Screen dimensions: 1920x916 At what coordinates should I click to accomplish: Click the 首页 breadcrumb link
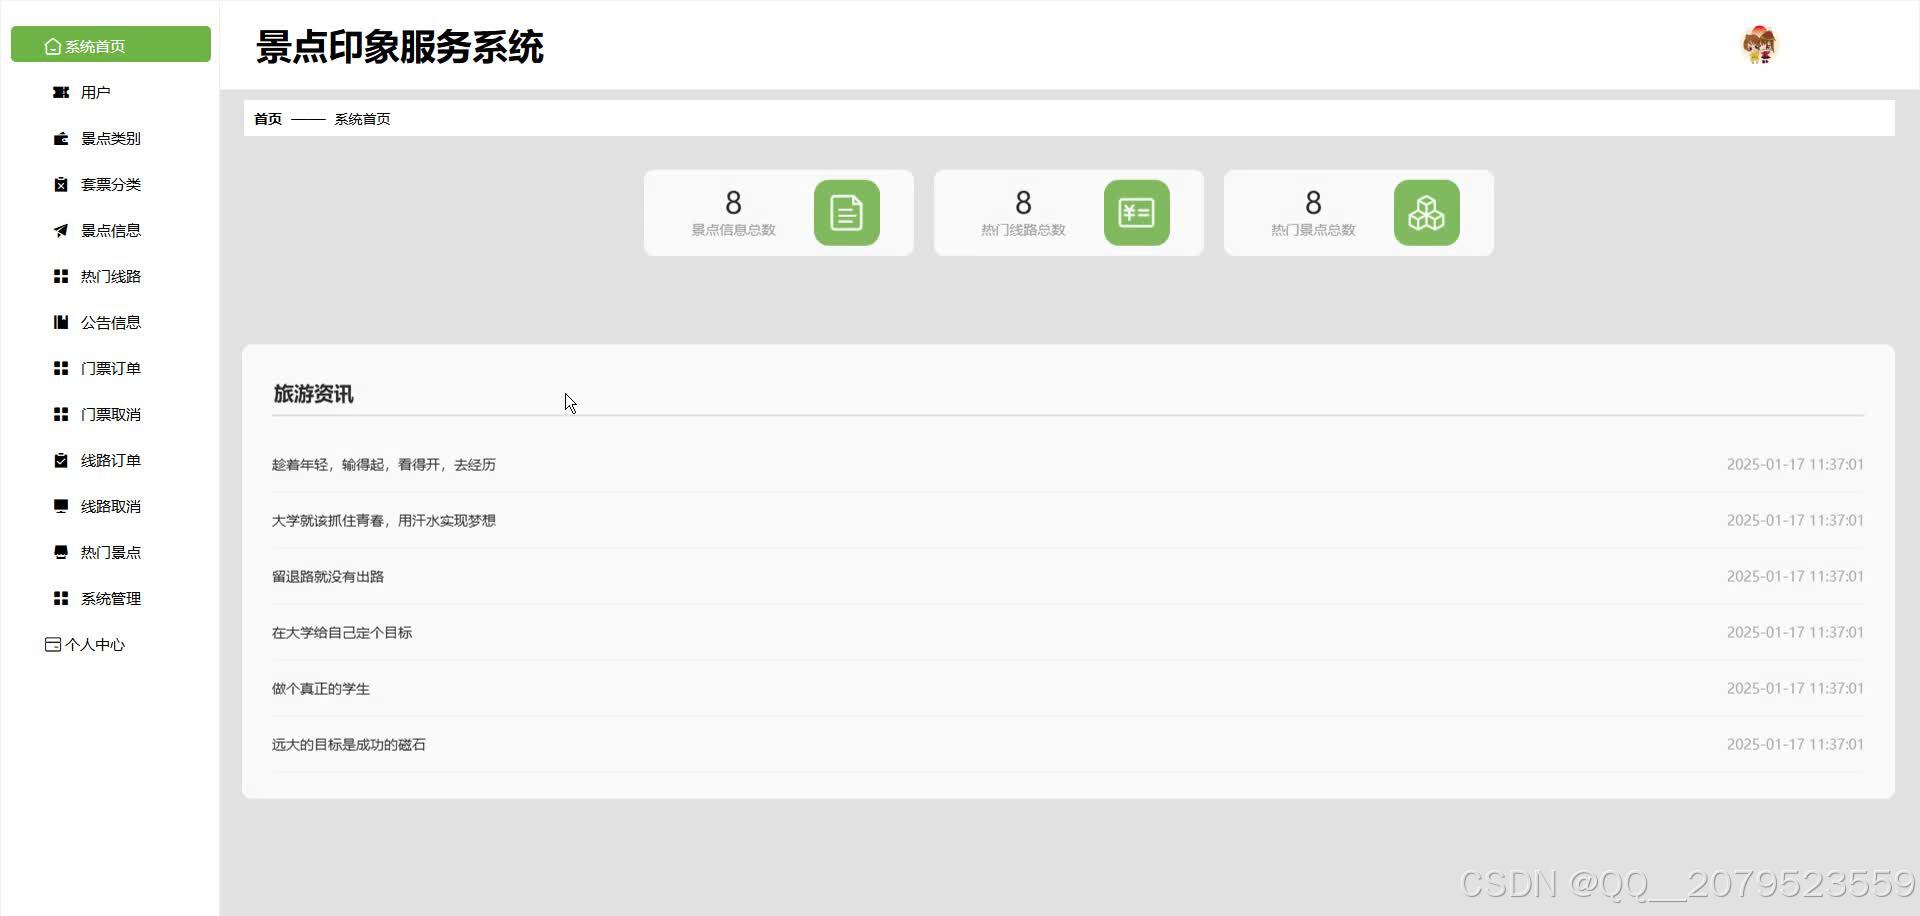click(x=268, y=119)
